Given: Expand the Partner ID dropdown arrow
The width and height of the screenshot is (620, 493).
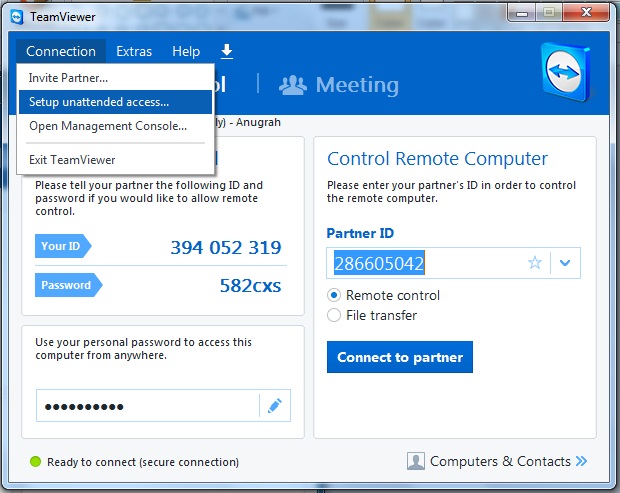Looking at the screenshot, I should (x=565, y=263).
